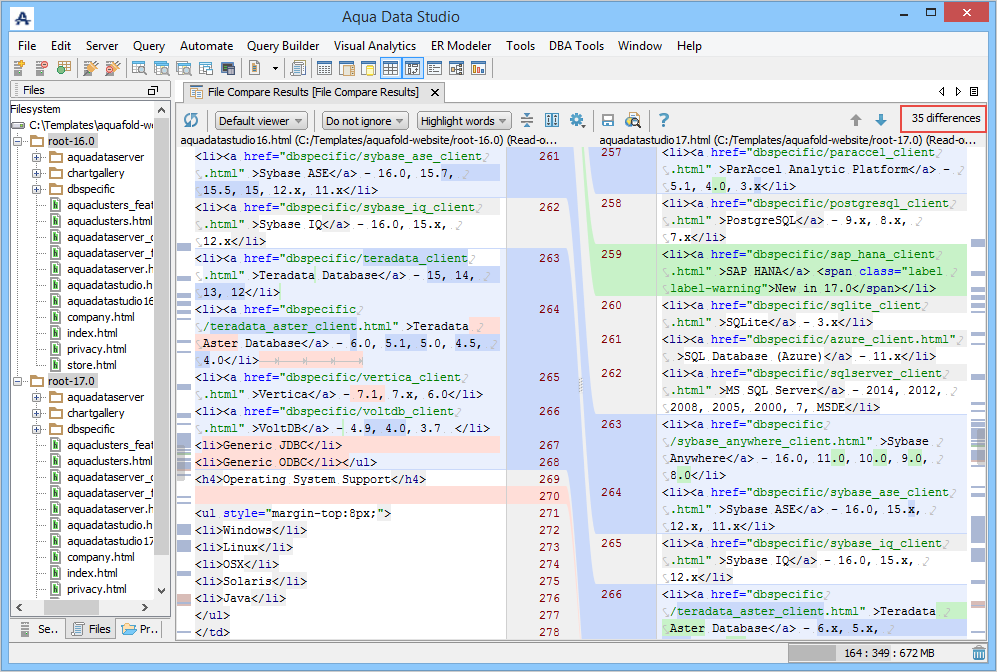Go to previous difference with up arrow
997x672 pixels.
[x=856, y=121]
